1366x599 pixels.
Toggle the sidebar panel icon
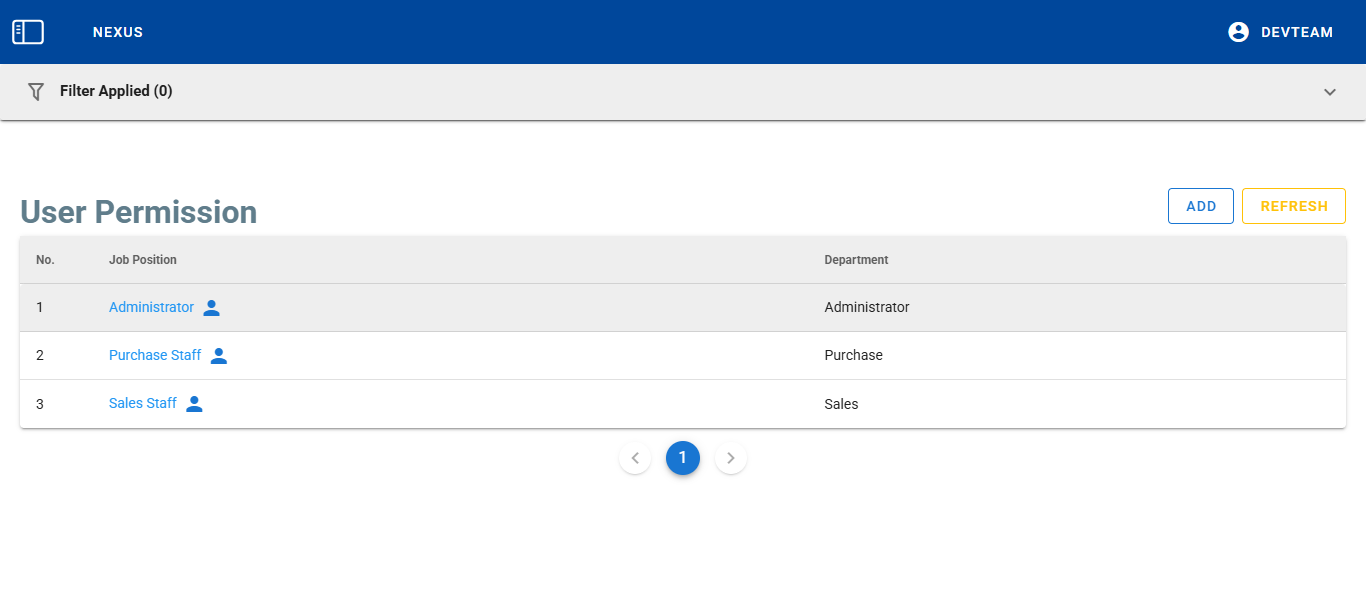pyautogui.click(x=28, y=32)
